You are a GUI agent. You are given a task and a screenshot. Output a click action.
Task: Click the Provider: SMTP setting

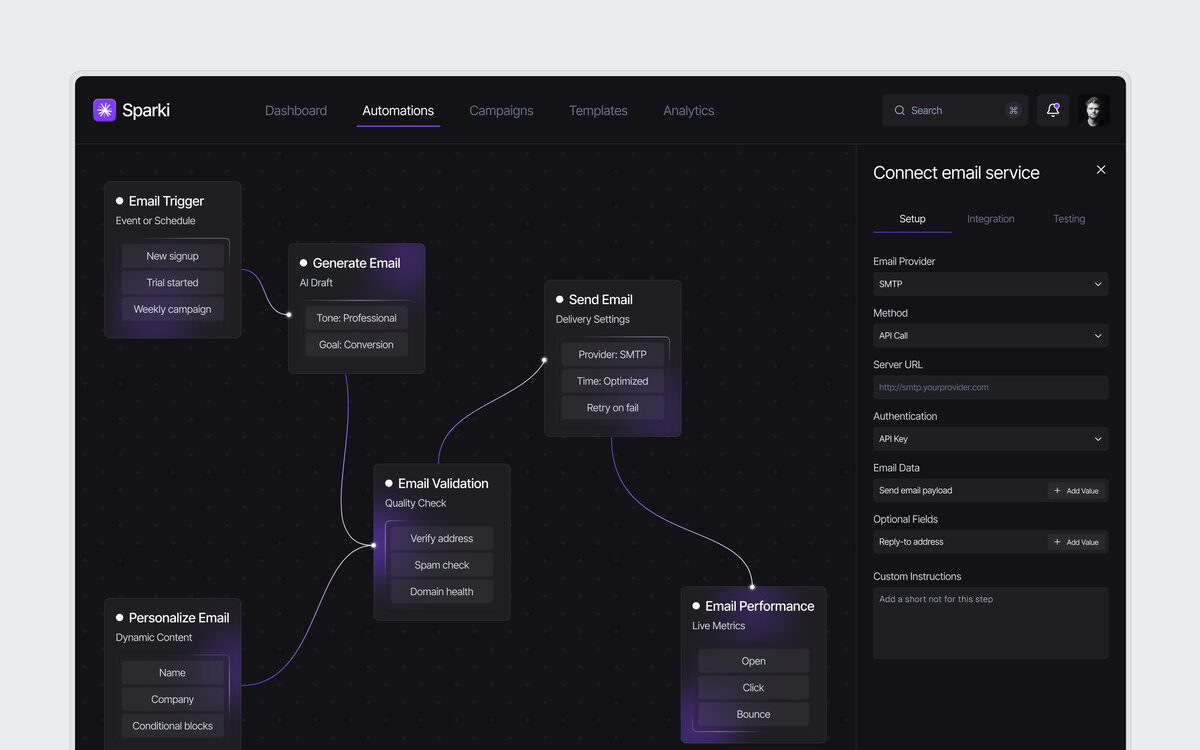coord(612,355)
